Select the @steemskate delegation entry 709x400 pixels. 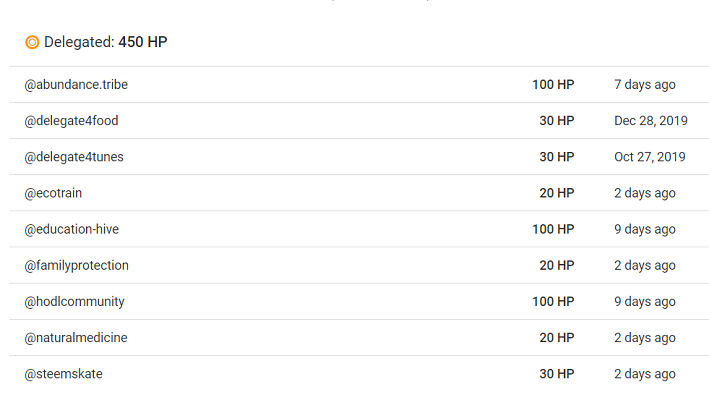coord(359,374)
